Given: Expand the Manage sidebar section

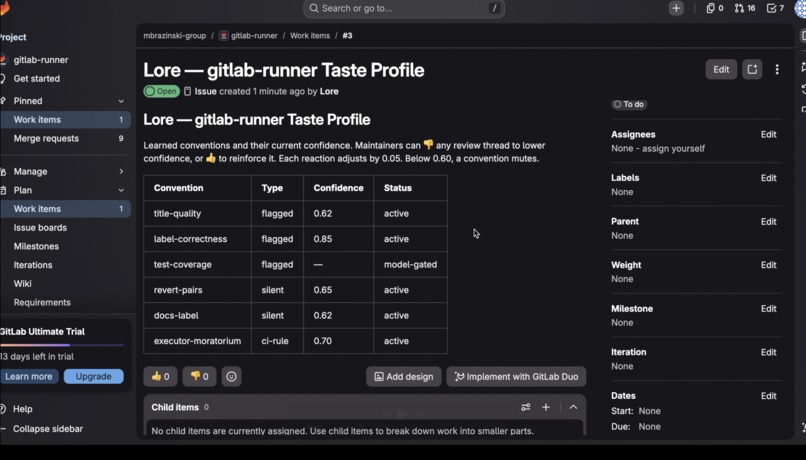Looking at the screenshot, I should (121, 172).
